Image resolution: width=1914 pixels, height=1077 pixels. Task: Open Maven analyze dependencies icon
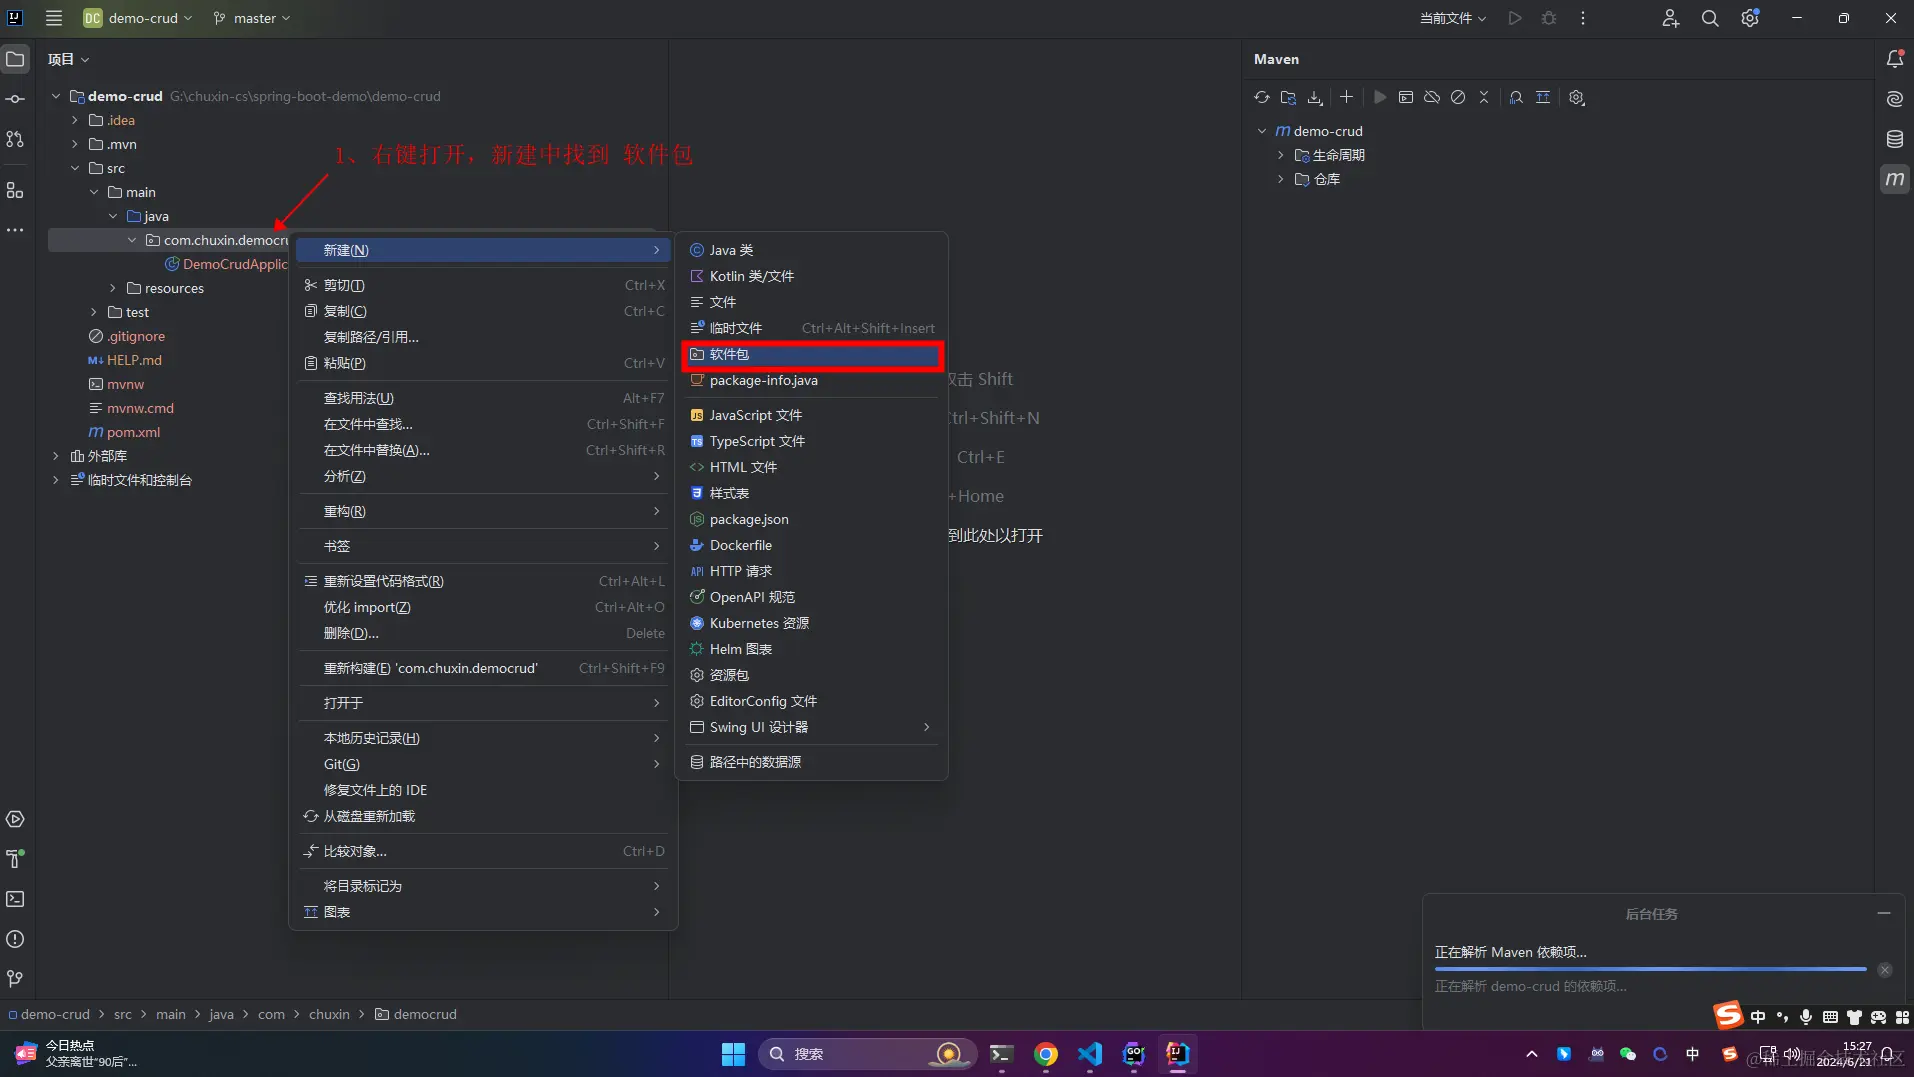(1516, 97)
